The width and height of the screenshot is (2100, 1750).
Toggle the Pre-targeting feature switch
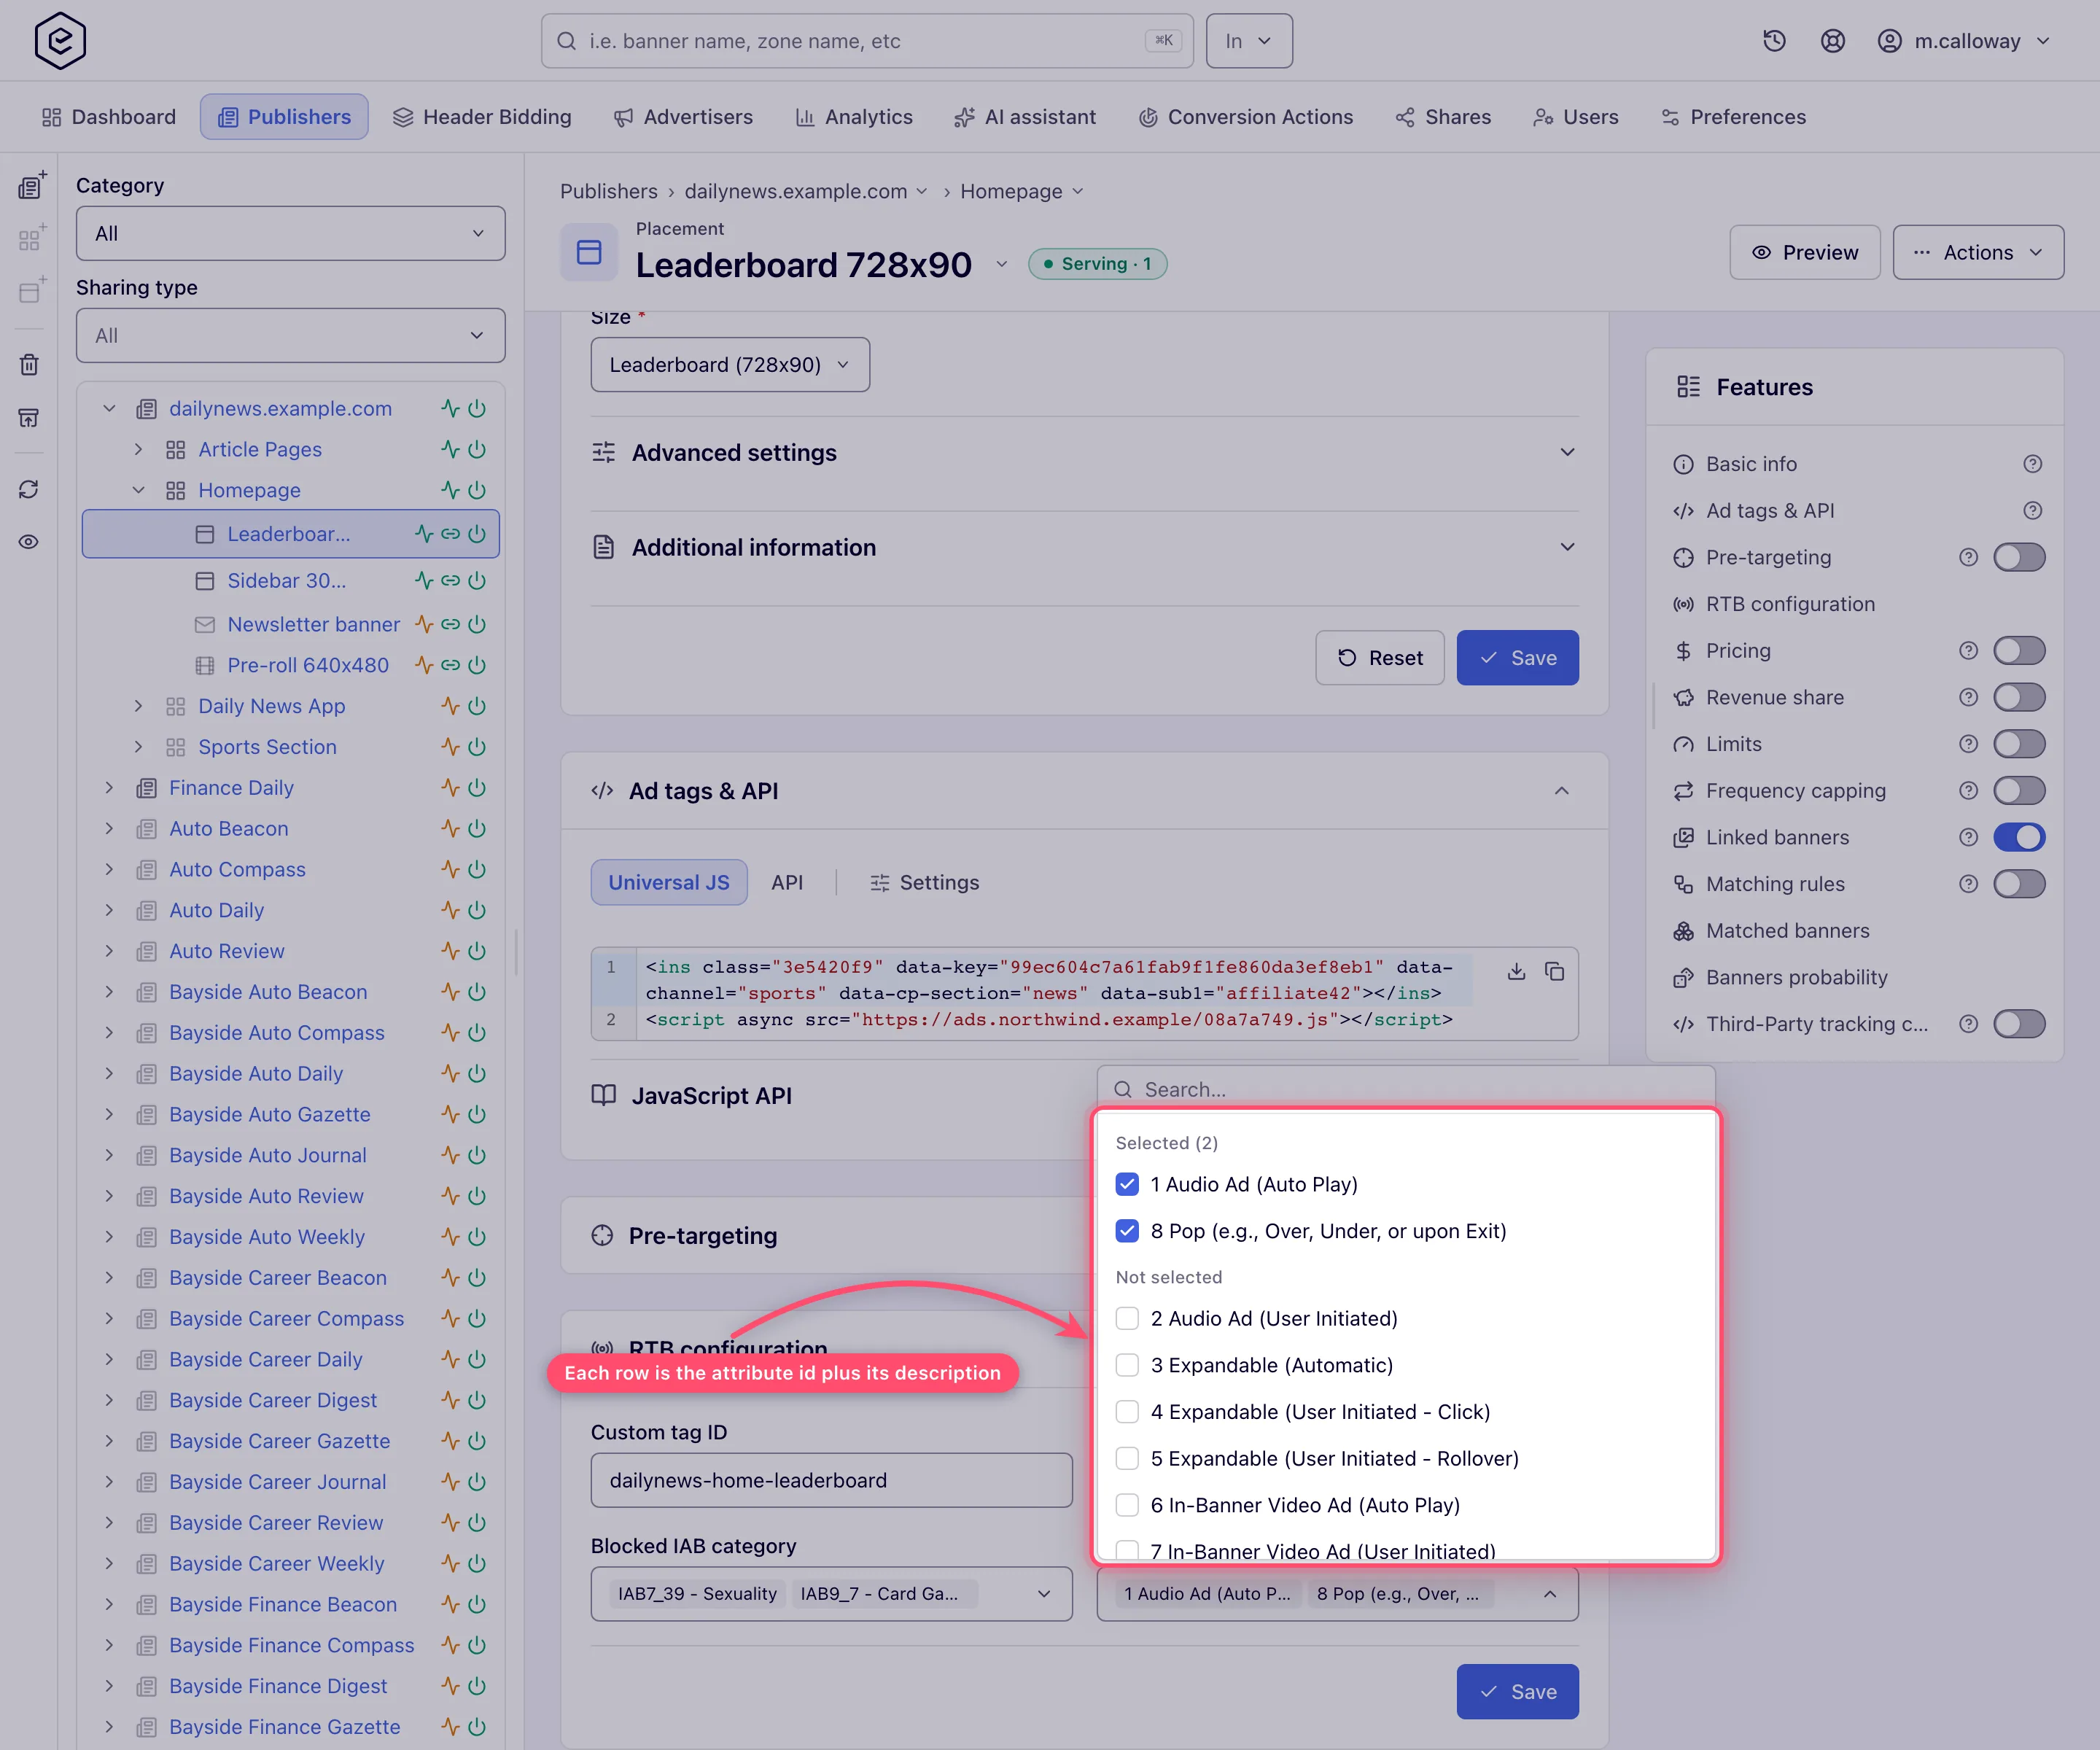click(2019, 557)
